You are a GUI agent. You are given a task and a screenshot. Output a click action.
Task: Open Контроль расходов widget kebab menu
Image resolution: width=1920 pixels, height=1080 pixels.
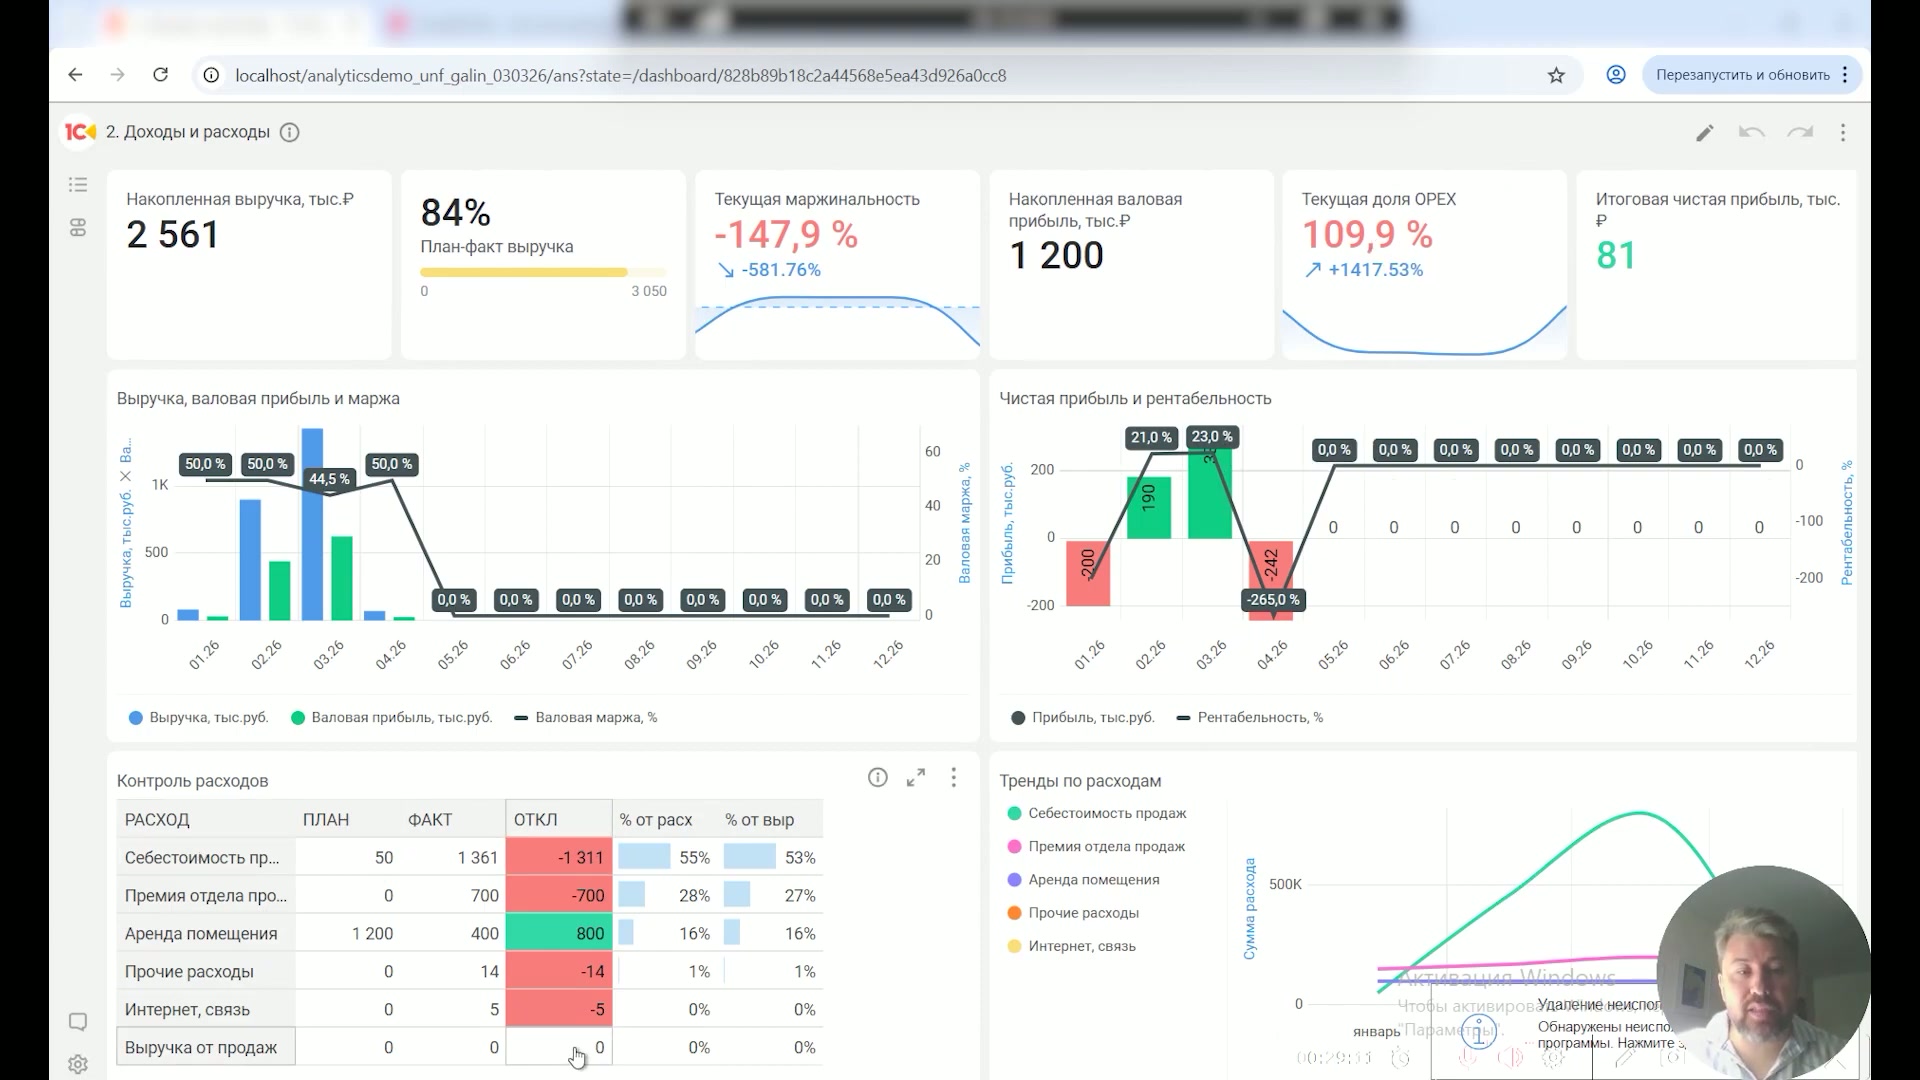pos(954,778)
